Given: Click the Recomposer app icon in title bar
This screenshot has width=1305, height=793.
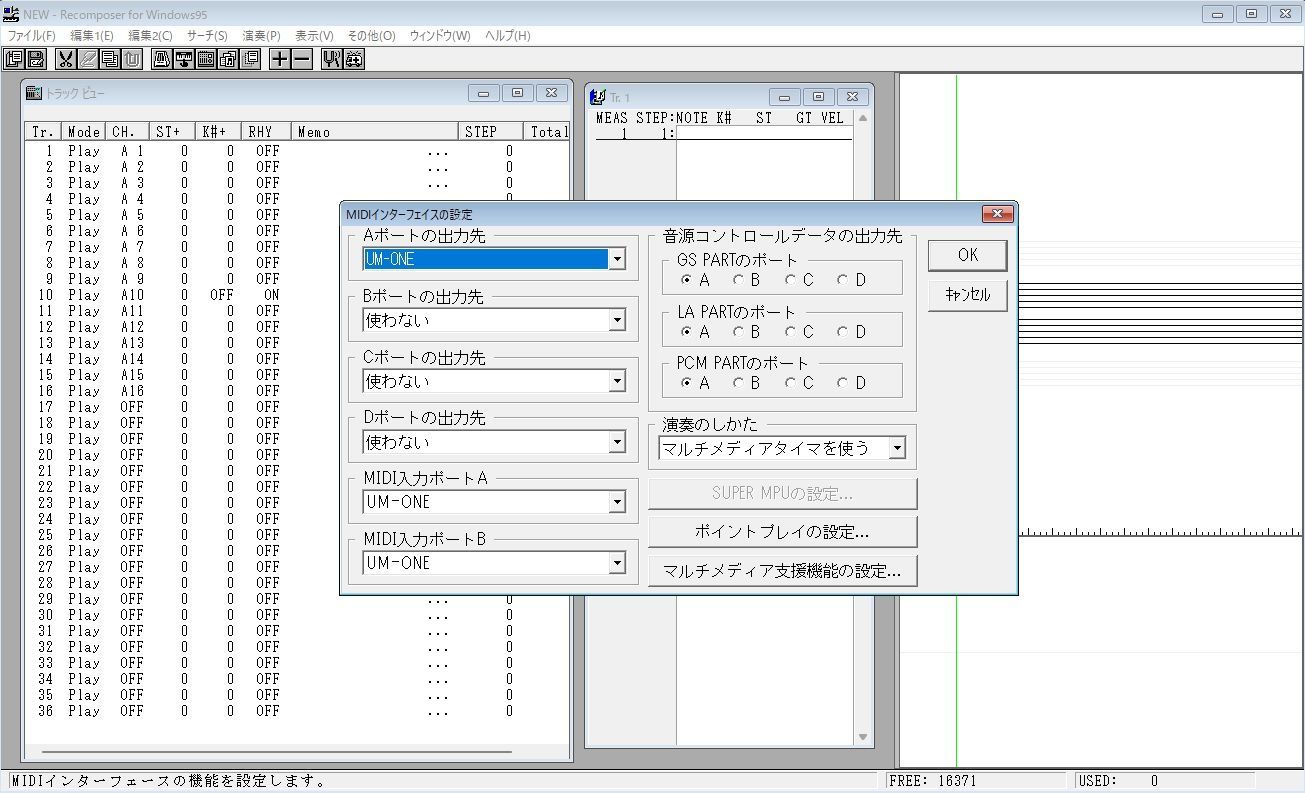Looking at the screenshot, I should point(11,14).
